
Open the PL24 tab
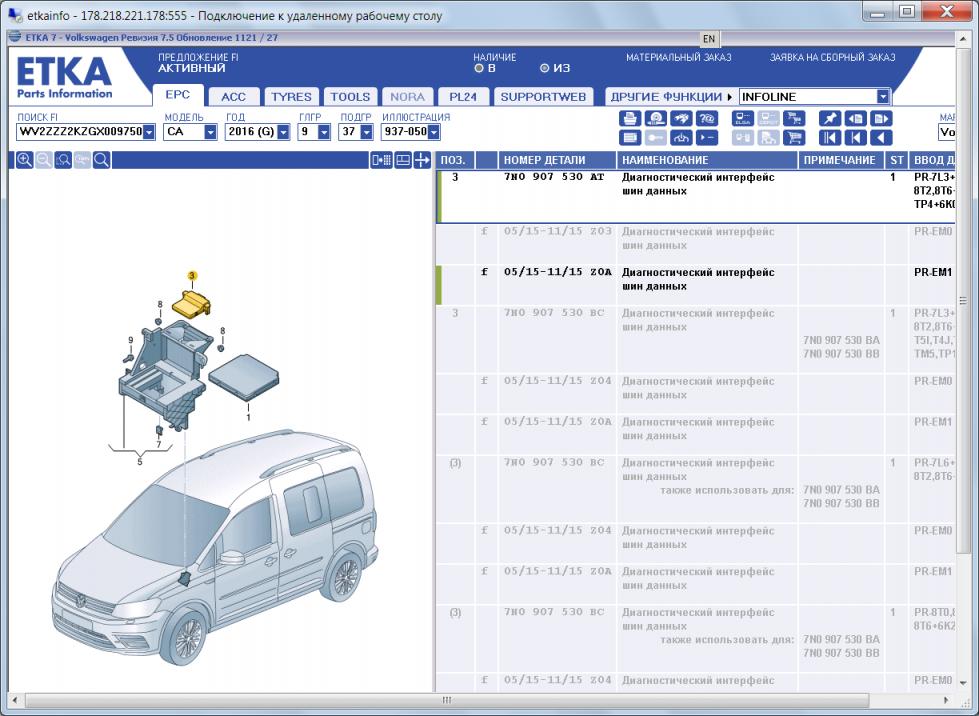463,97
